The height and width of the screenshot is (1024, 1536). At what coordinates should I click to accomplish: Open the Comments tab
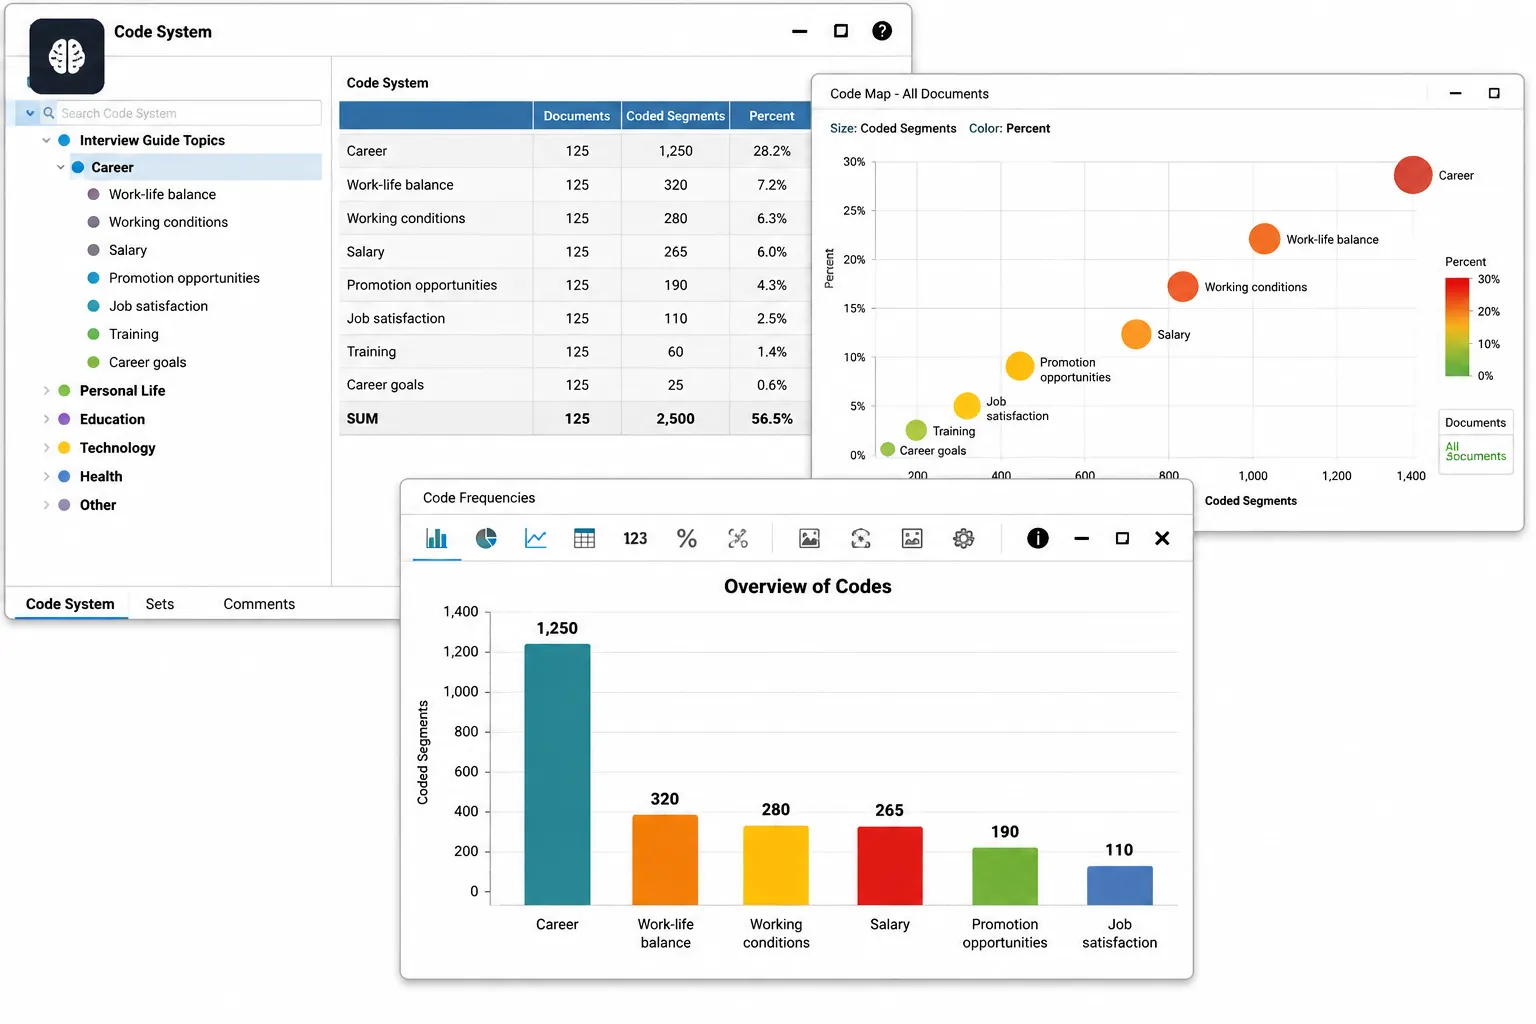(x=259, y=604)
